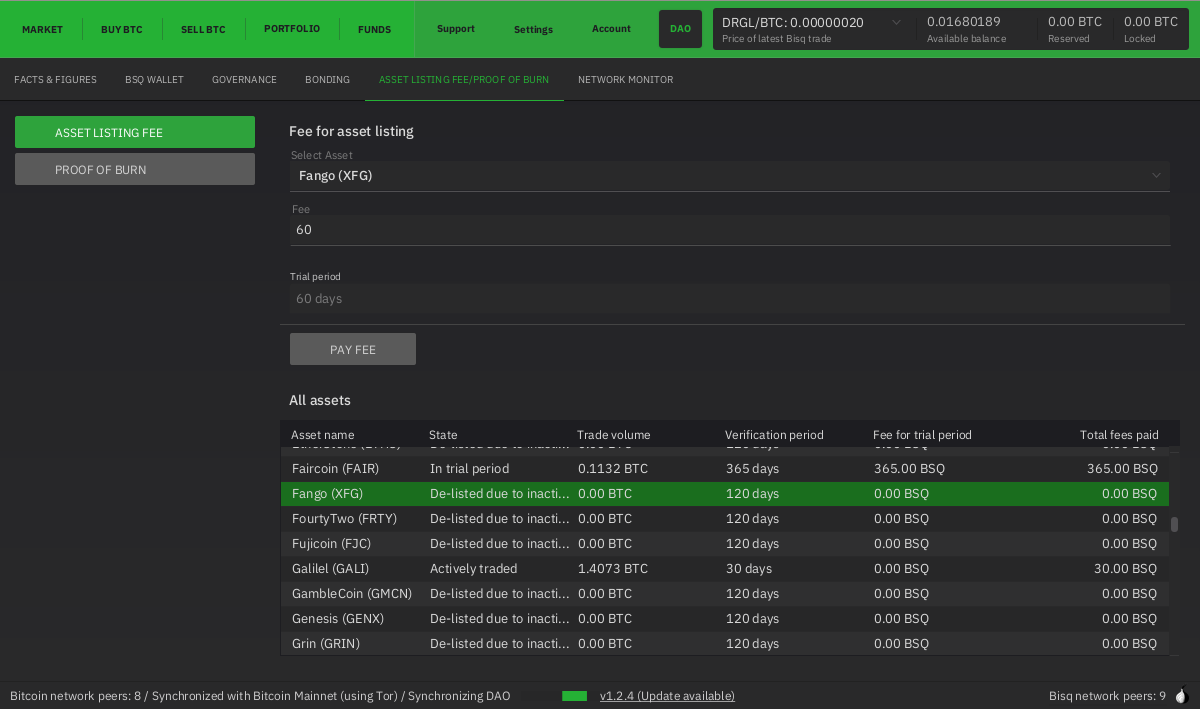Select the DAO button in the top bar
The height and width of the screenshot is (709, 1200).
click(x=680, y=29)
